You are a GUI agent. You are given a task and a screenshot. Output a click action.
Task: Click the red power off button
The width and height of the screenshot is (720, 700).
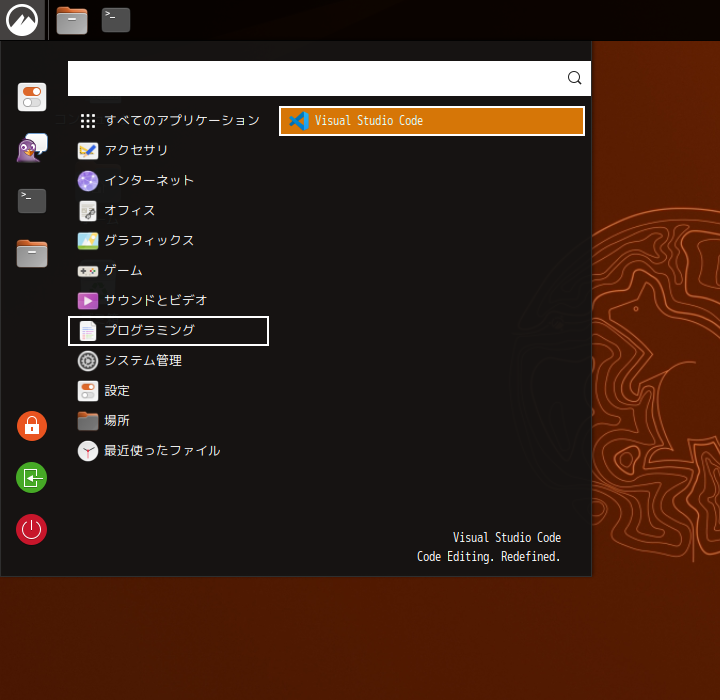coord(32,529)
